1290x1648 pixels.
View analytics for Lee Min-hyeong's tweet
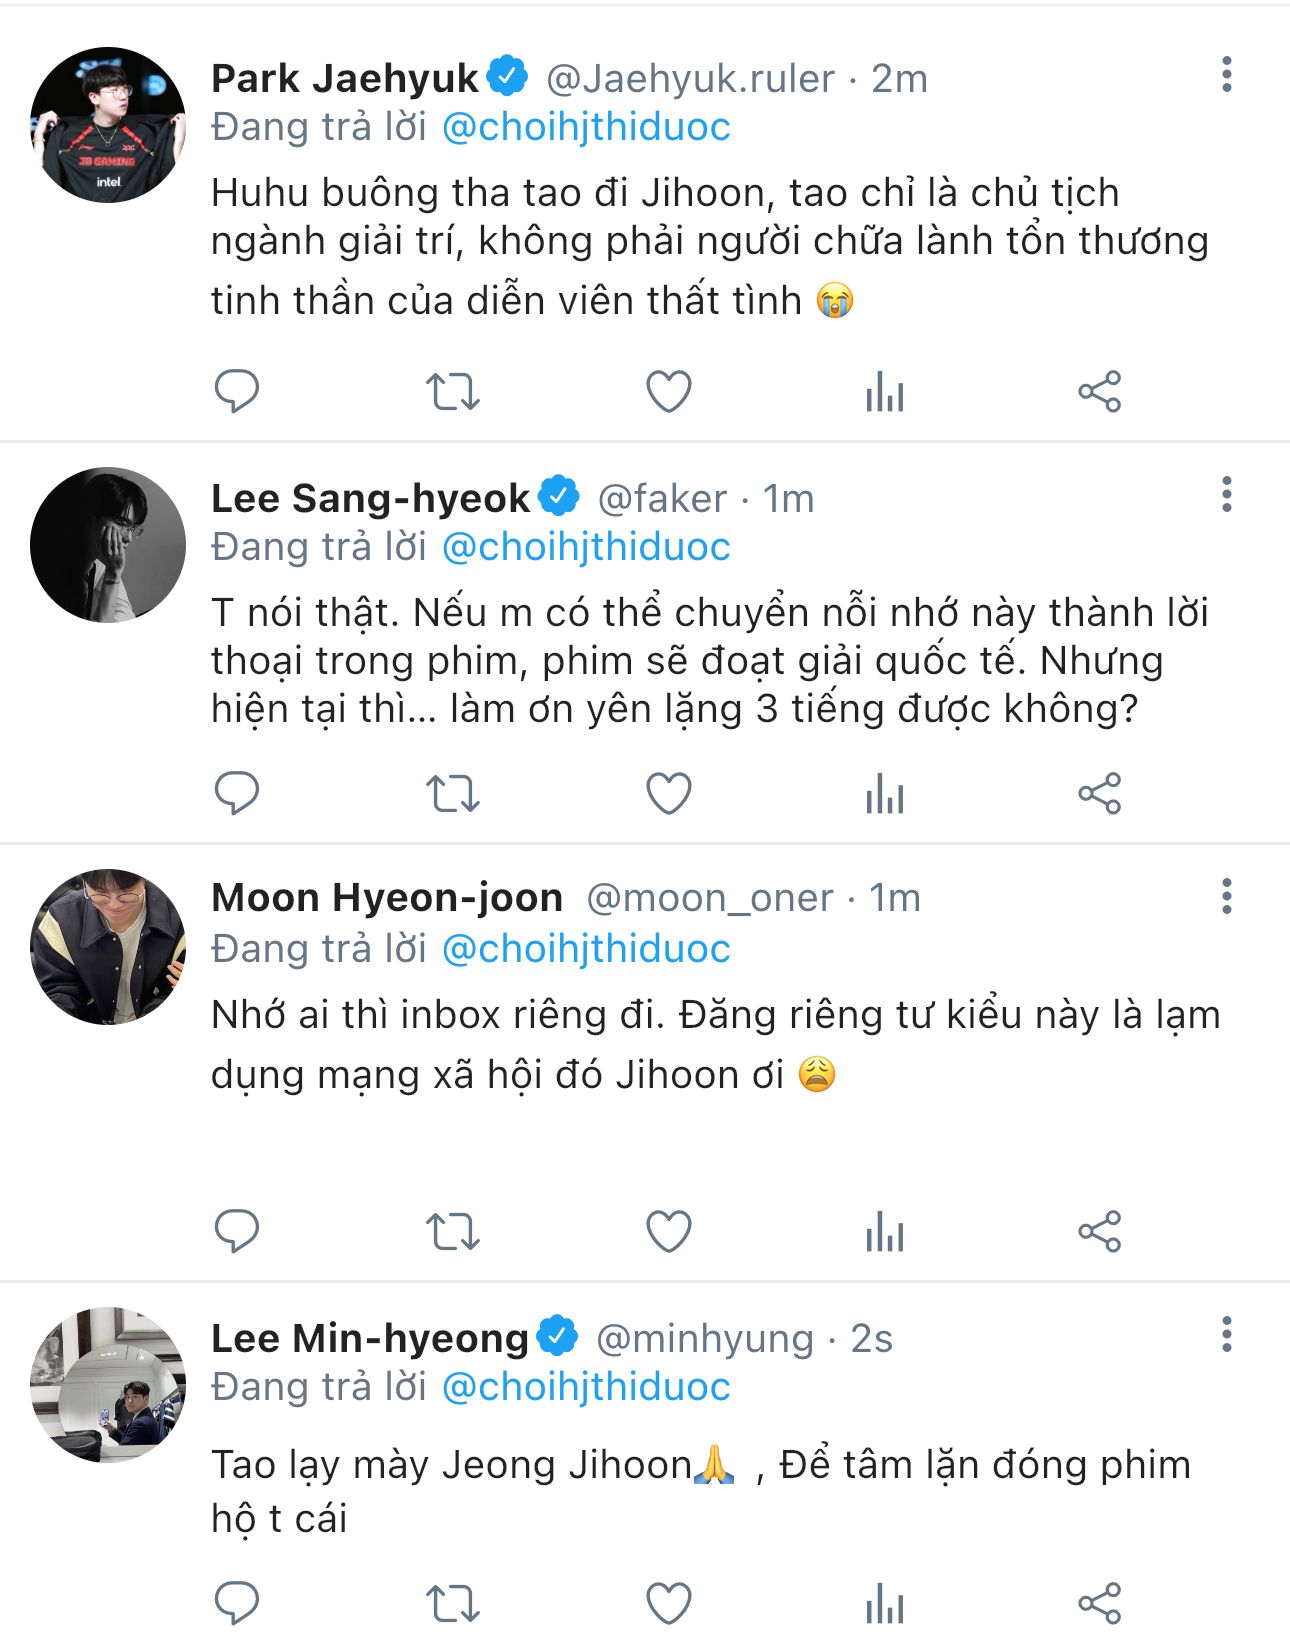coord(885,1603)
